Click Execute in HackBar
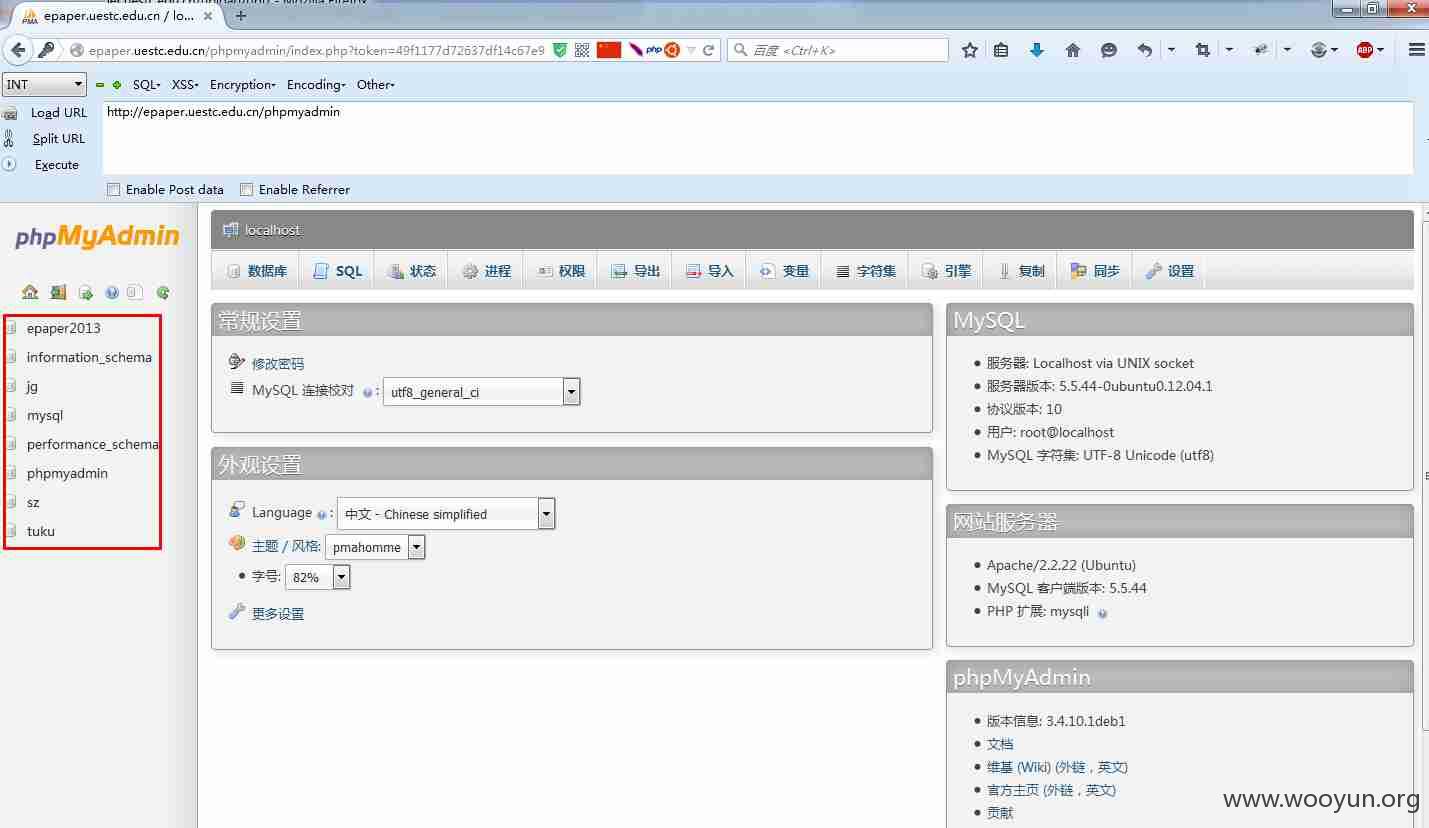 point(57,165)
